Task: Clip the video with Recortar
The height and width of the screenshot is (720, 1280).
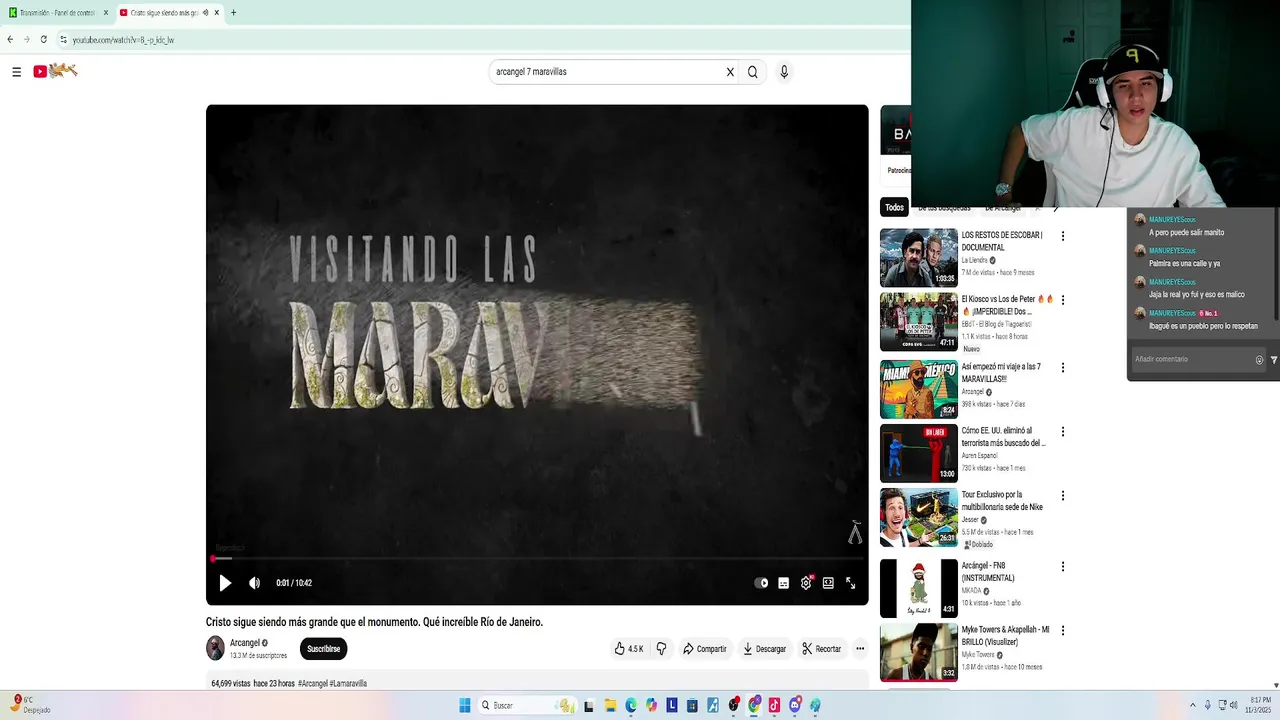Action: [822, 649]
